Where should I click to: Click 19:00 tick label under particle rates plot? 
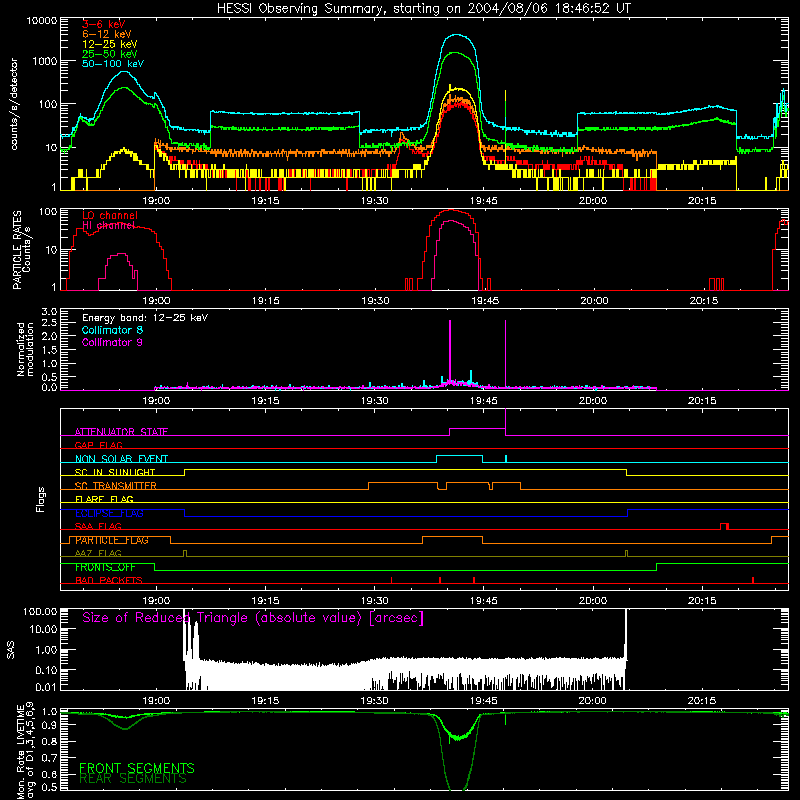coord(156,301)
